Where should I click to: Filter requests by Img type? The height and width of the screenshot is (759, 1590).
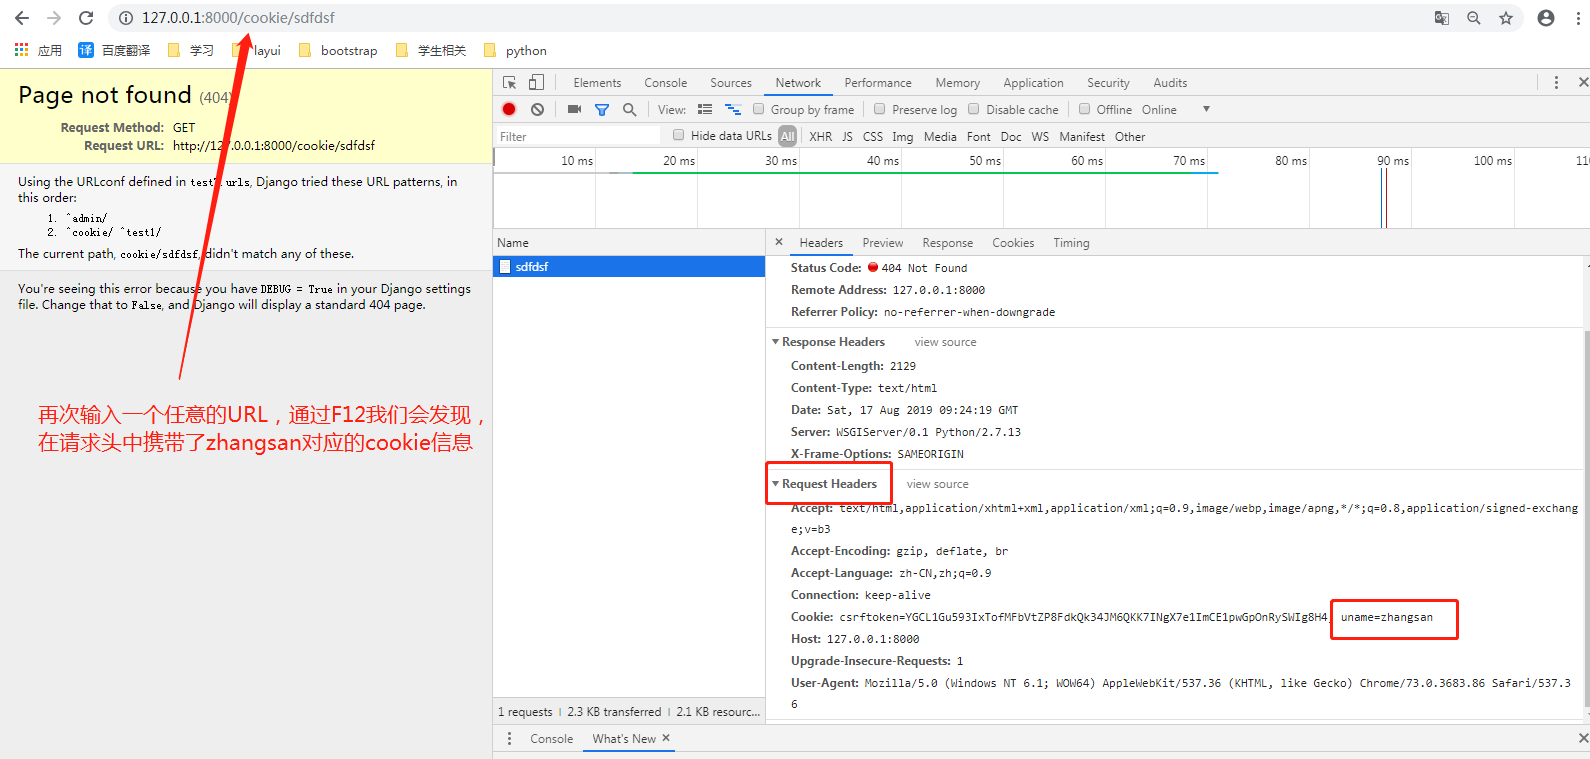pyautogui.click(x=902, y=136)
